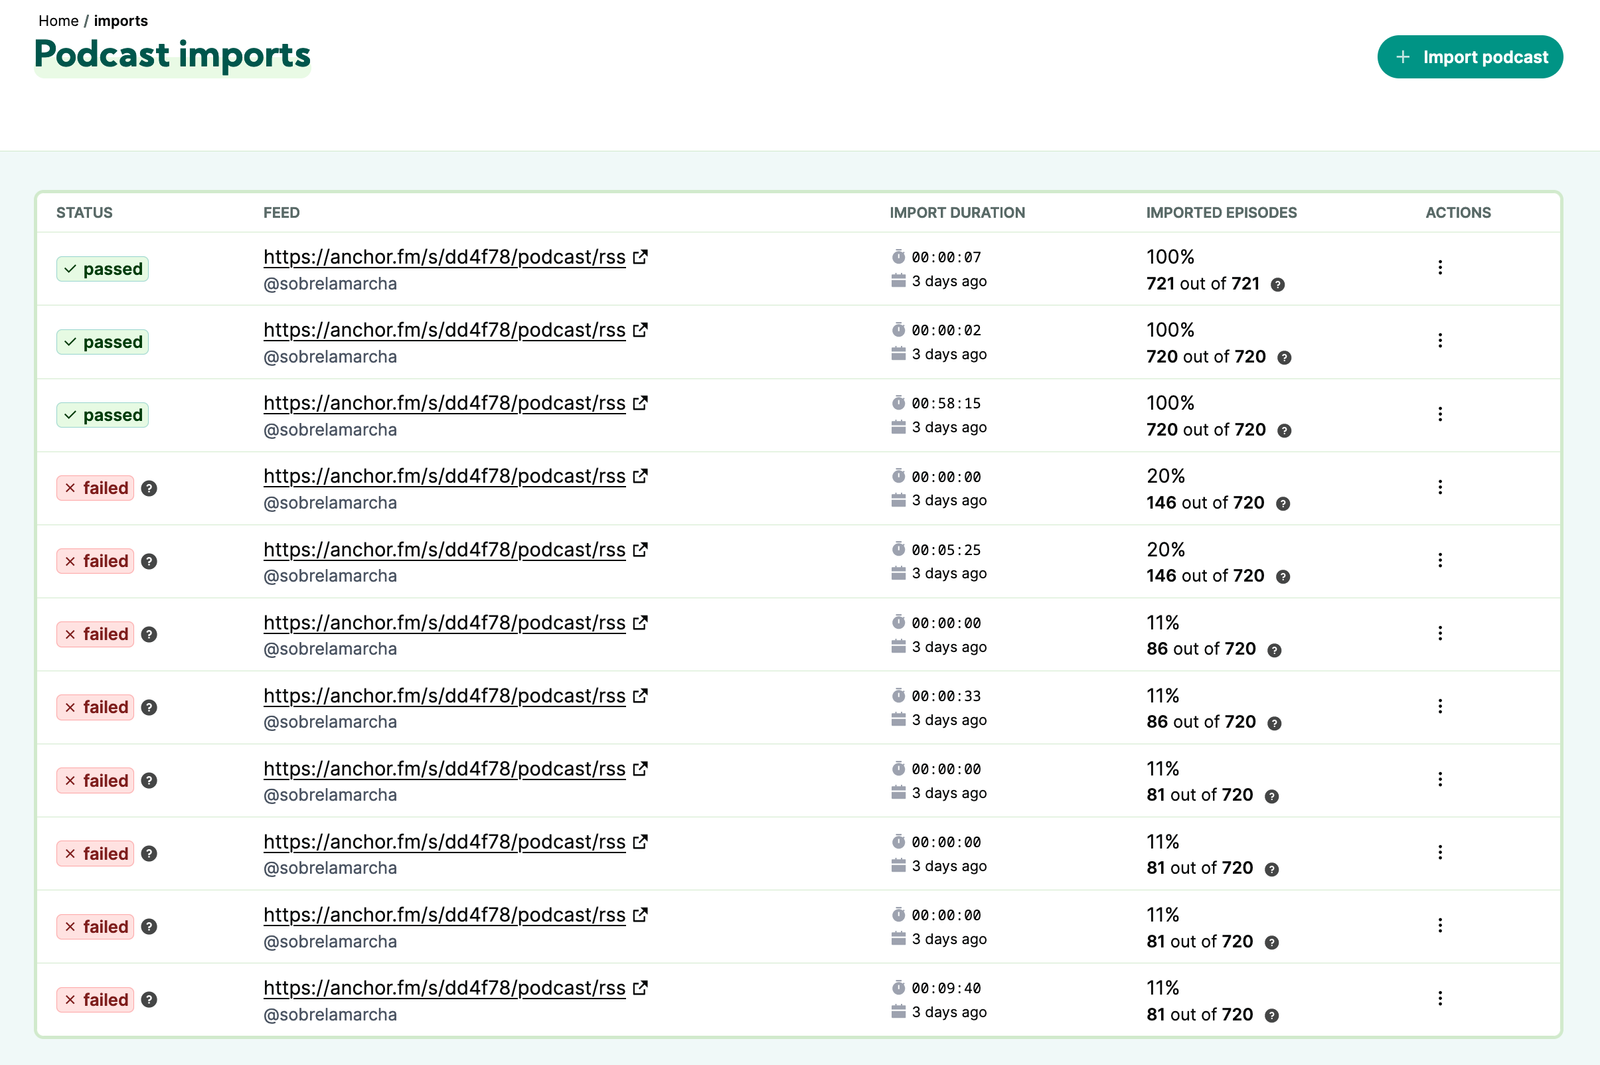Viewport: 1600px width, 1065px height.
Task: Click the Podcast imports page title
Action: 172,55
